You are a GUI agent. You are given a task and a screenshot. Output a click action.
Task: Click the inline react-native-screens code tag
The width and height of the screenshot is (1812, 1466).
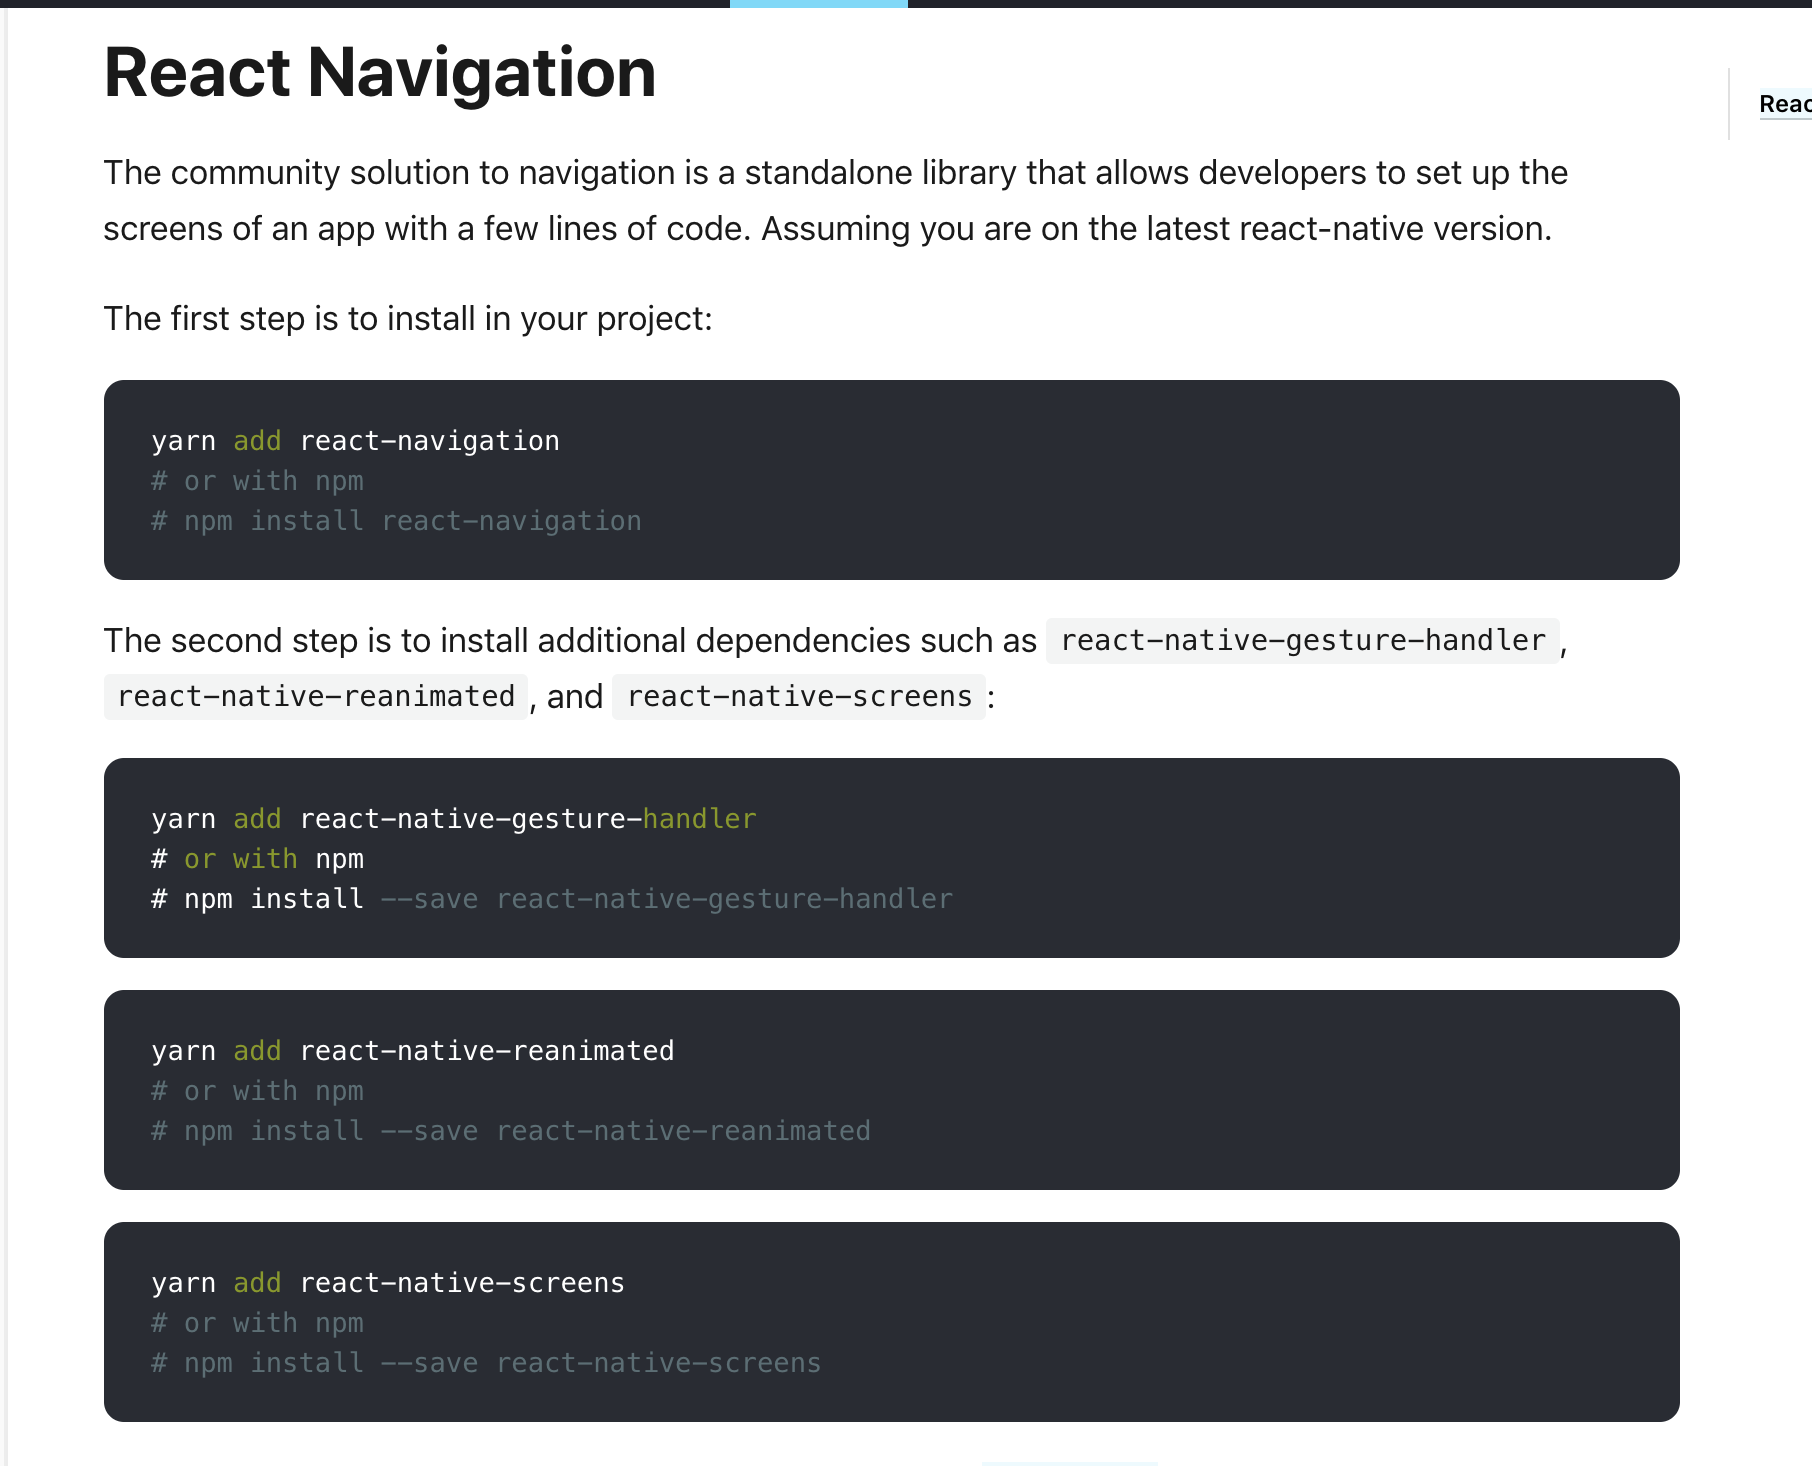click(x=799, y=696)
